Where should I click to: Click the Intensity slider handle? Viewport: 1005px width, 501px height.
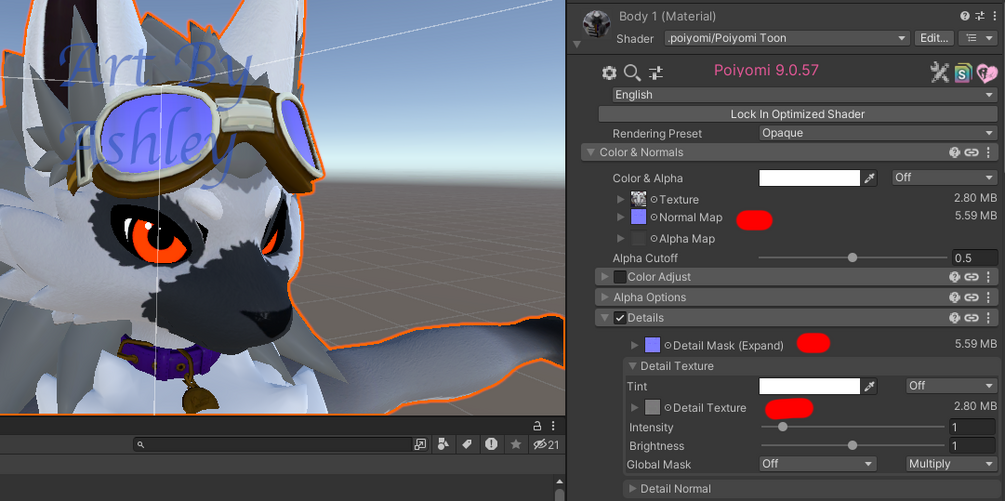[783, 427]
